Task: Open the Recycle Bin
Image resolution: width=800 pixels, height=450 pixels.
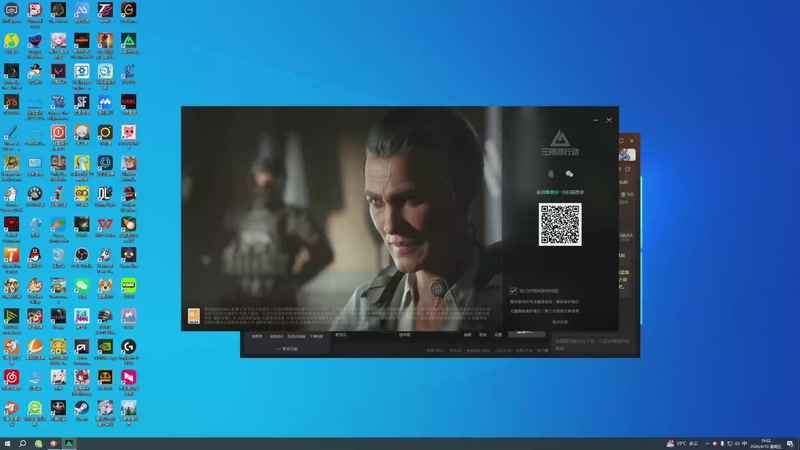Action: 58,257
